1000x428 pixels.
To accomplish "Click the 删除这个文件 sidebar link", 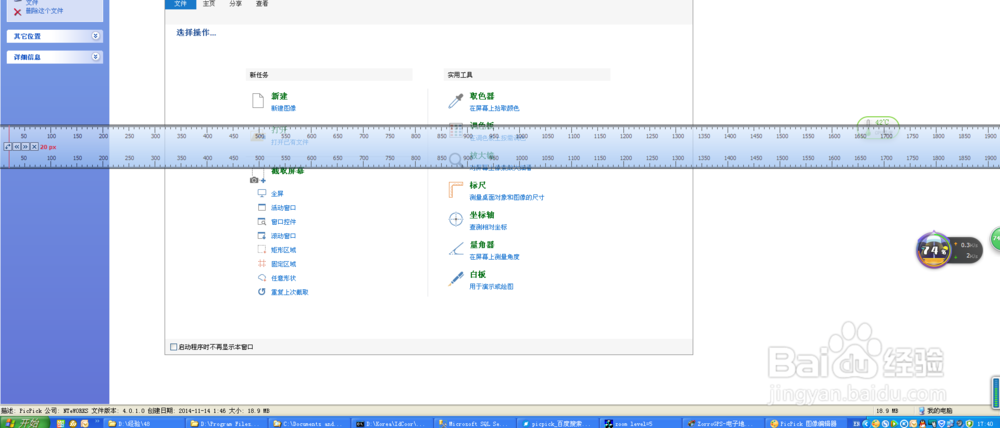I will tap(45, 11).
